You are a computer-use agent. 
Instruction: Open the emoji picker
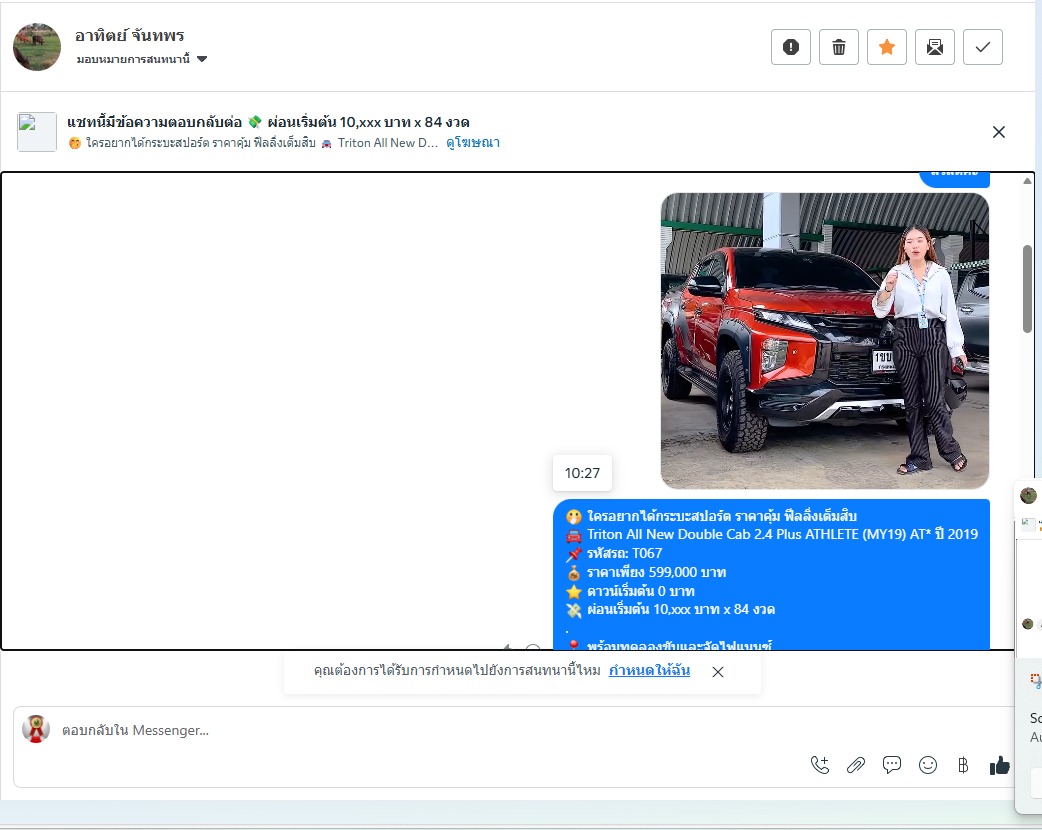coord(928,765)
